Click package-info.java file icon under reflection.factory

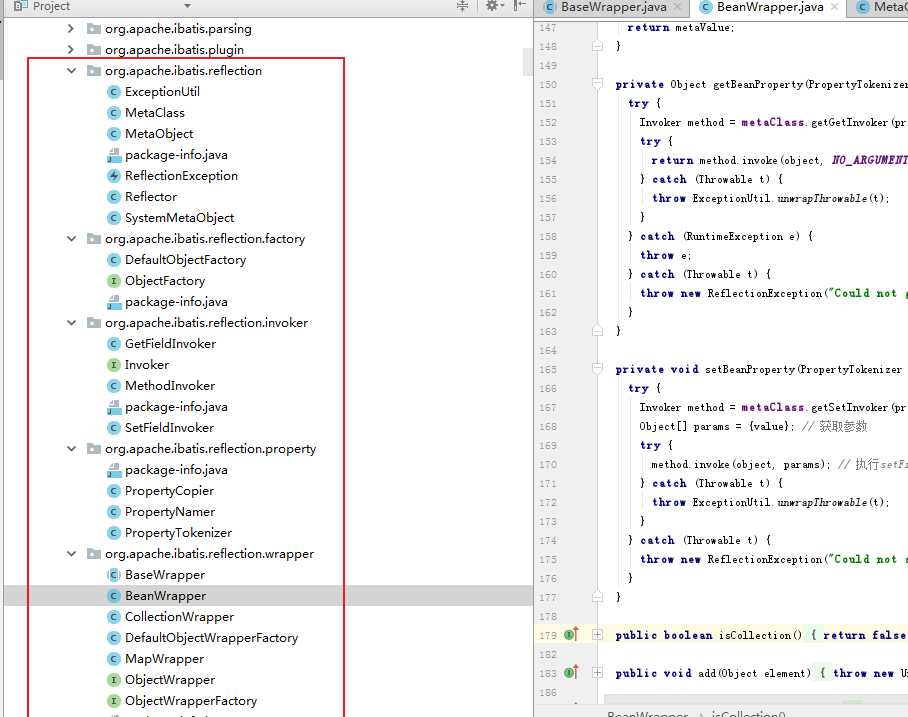point(114,302)
